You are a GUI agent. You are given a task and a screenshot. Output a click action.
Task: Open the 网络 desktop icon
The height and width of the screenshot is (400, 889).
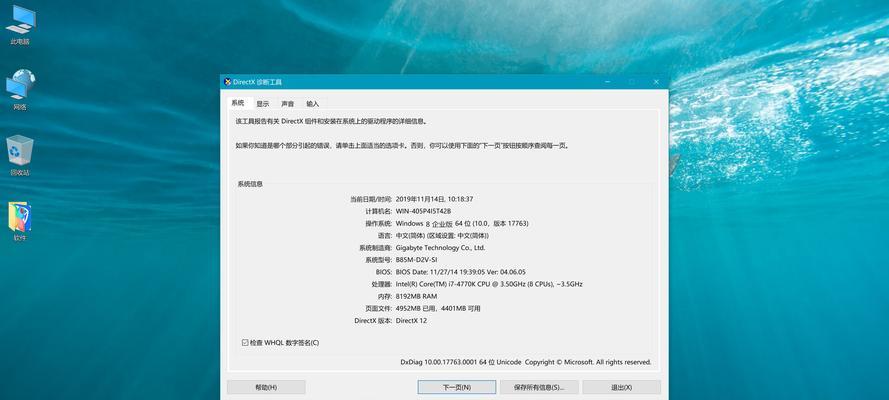click(x=20, y=90)
